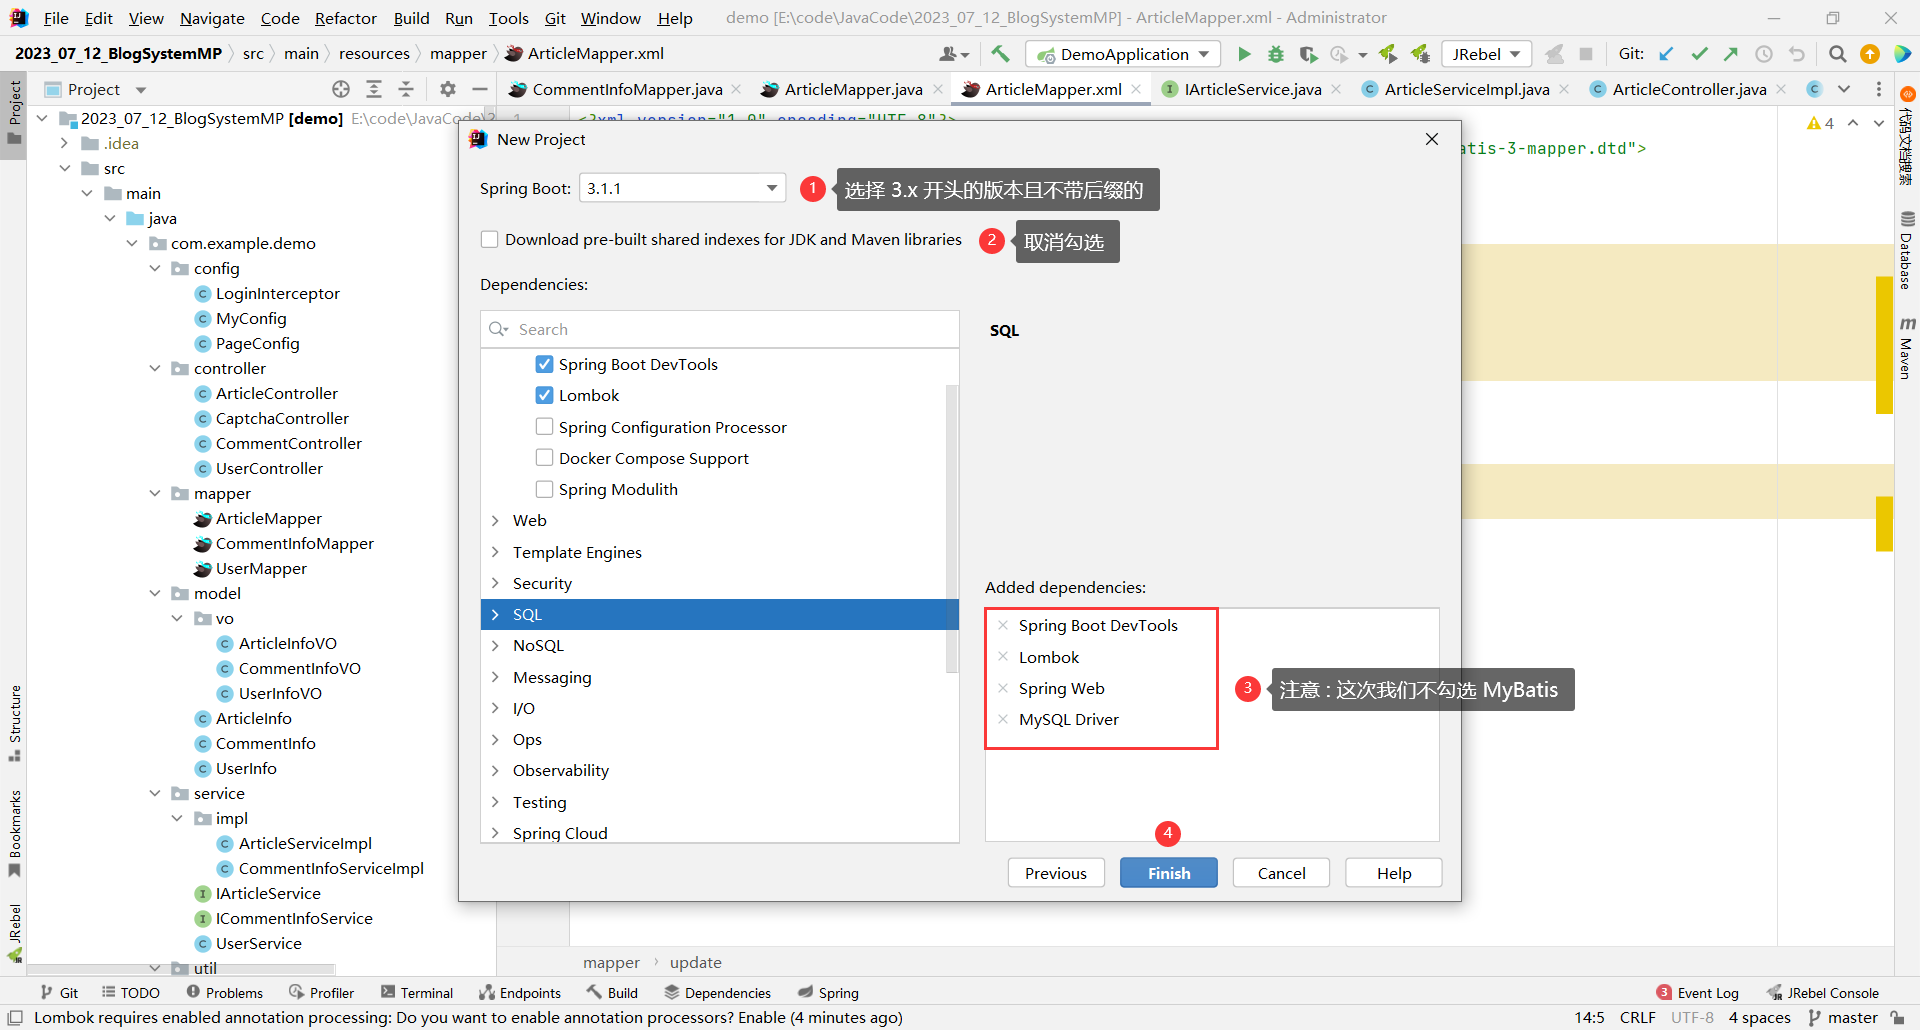Image resolution: width=1920 pixels, height=1030 pixels.
Task: Focus the dependencies Search field
Action: 720,329
